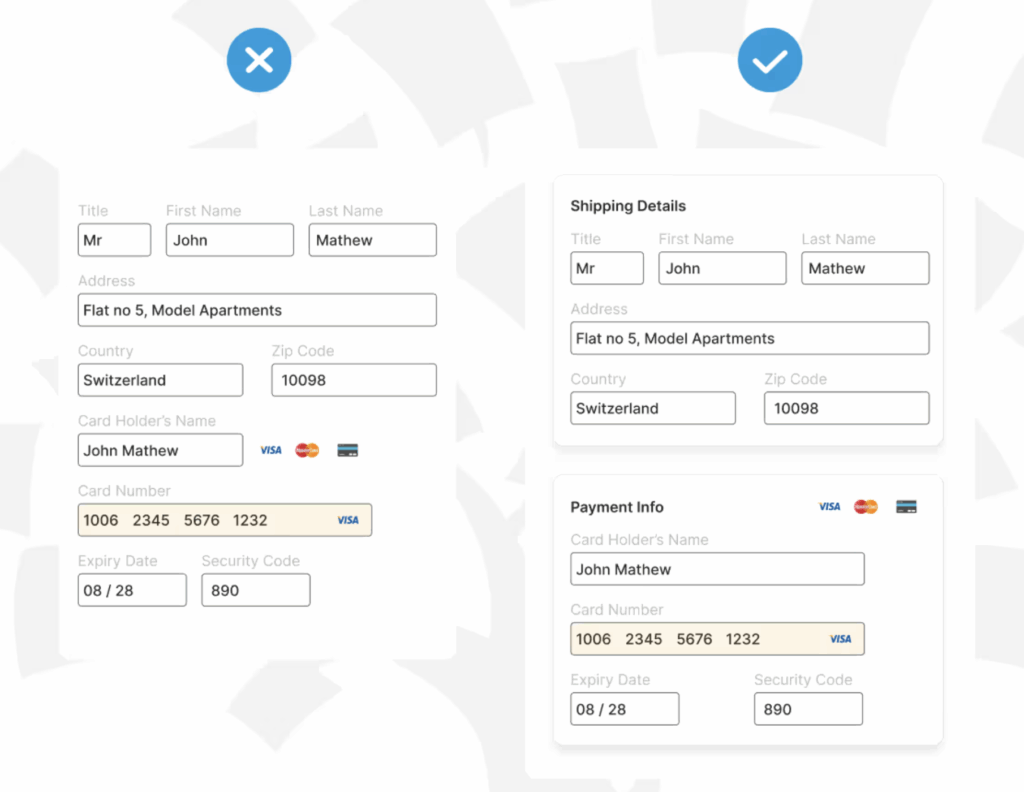Screen dimensions: 1024x792
Task: Click Expiry Date field in Payment Info card
Action: [625, 709]
